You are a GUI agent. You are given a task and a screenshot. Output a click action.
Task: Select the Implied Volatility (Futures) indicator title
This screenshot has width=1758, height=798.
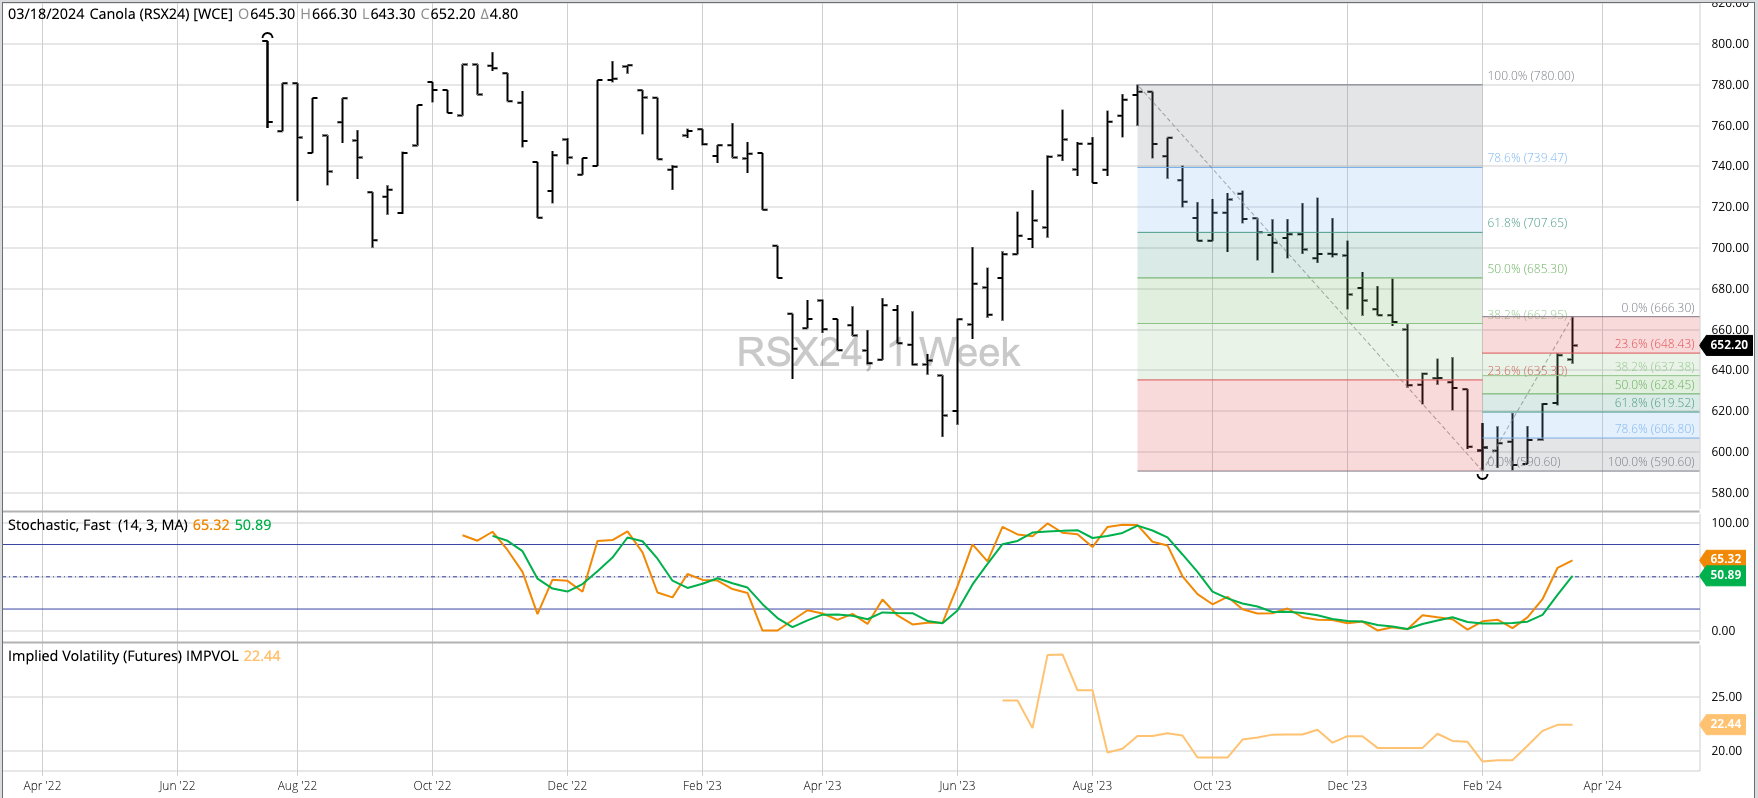[123, 656]
